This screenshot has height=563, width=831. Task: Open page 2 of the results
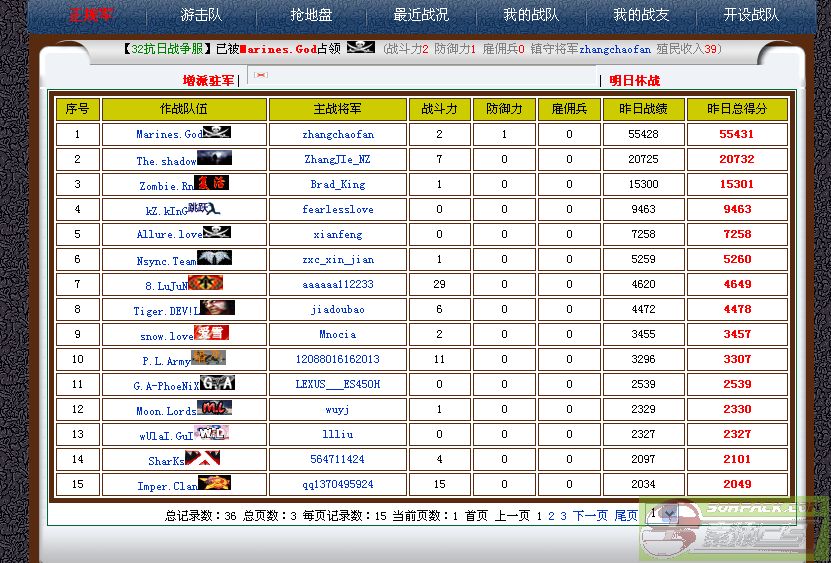pyautogui.click(x=551, y=516)
